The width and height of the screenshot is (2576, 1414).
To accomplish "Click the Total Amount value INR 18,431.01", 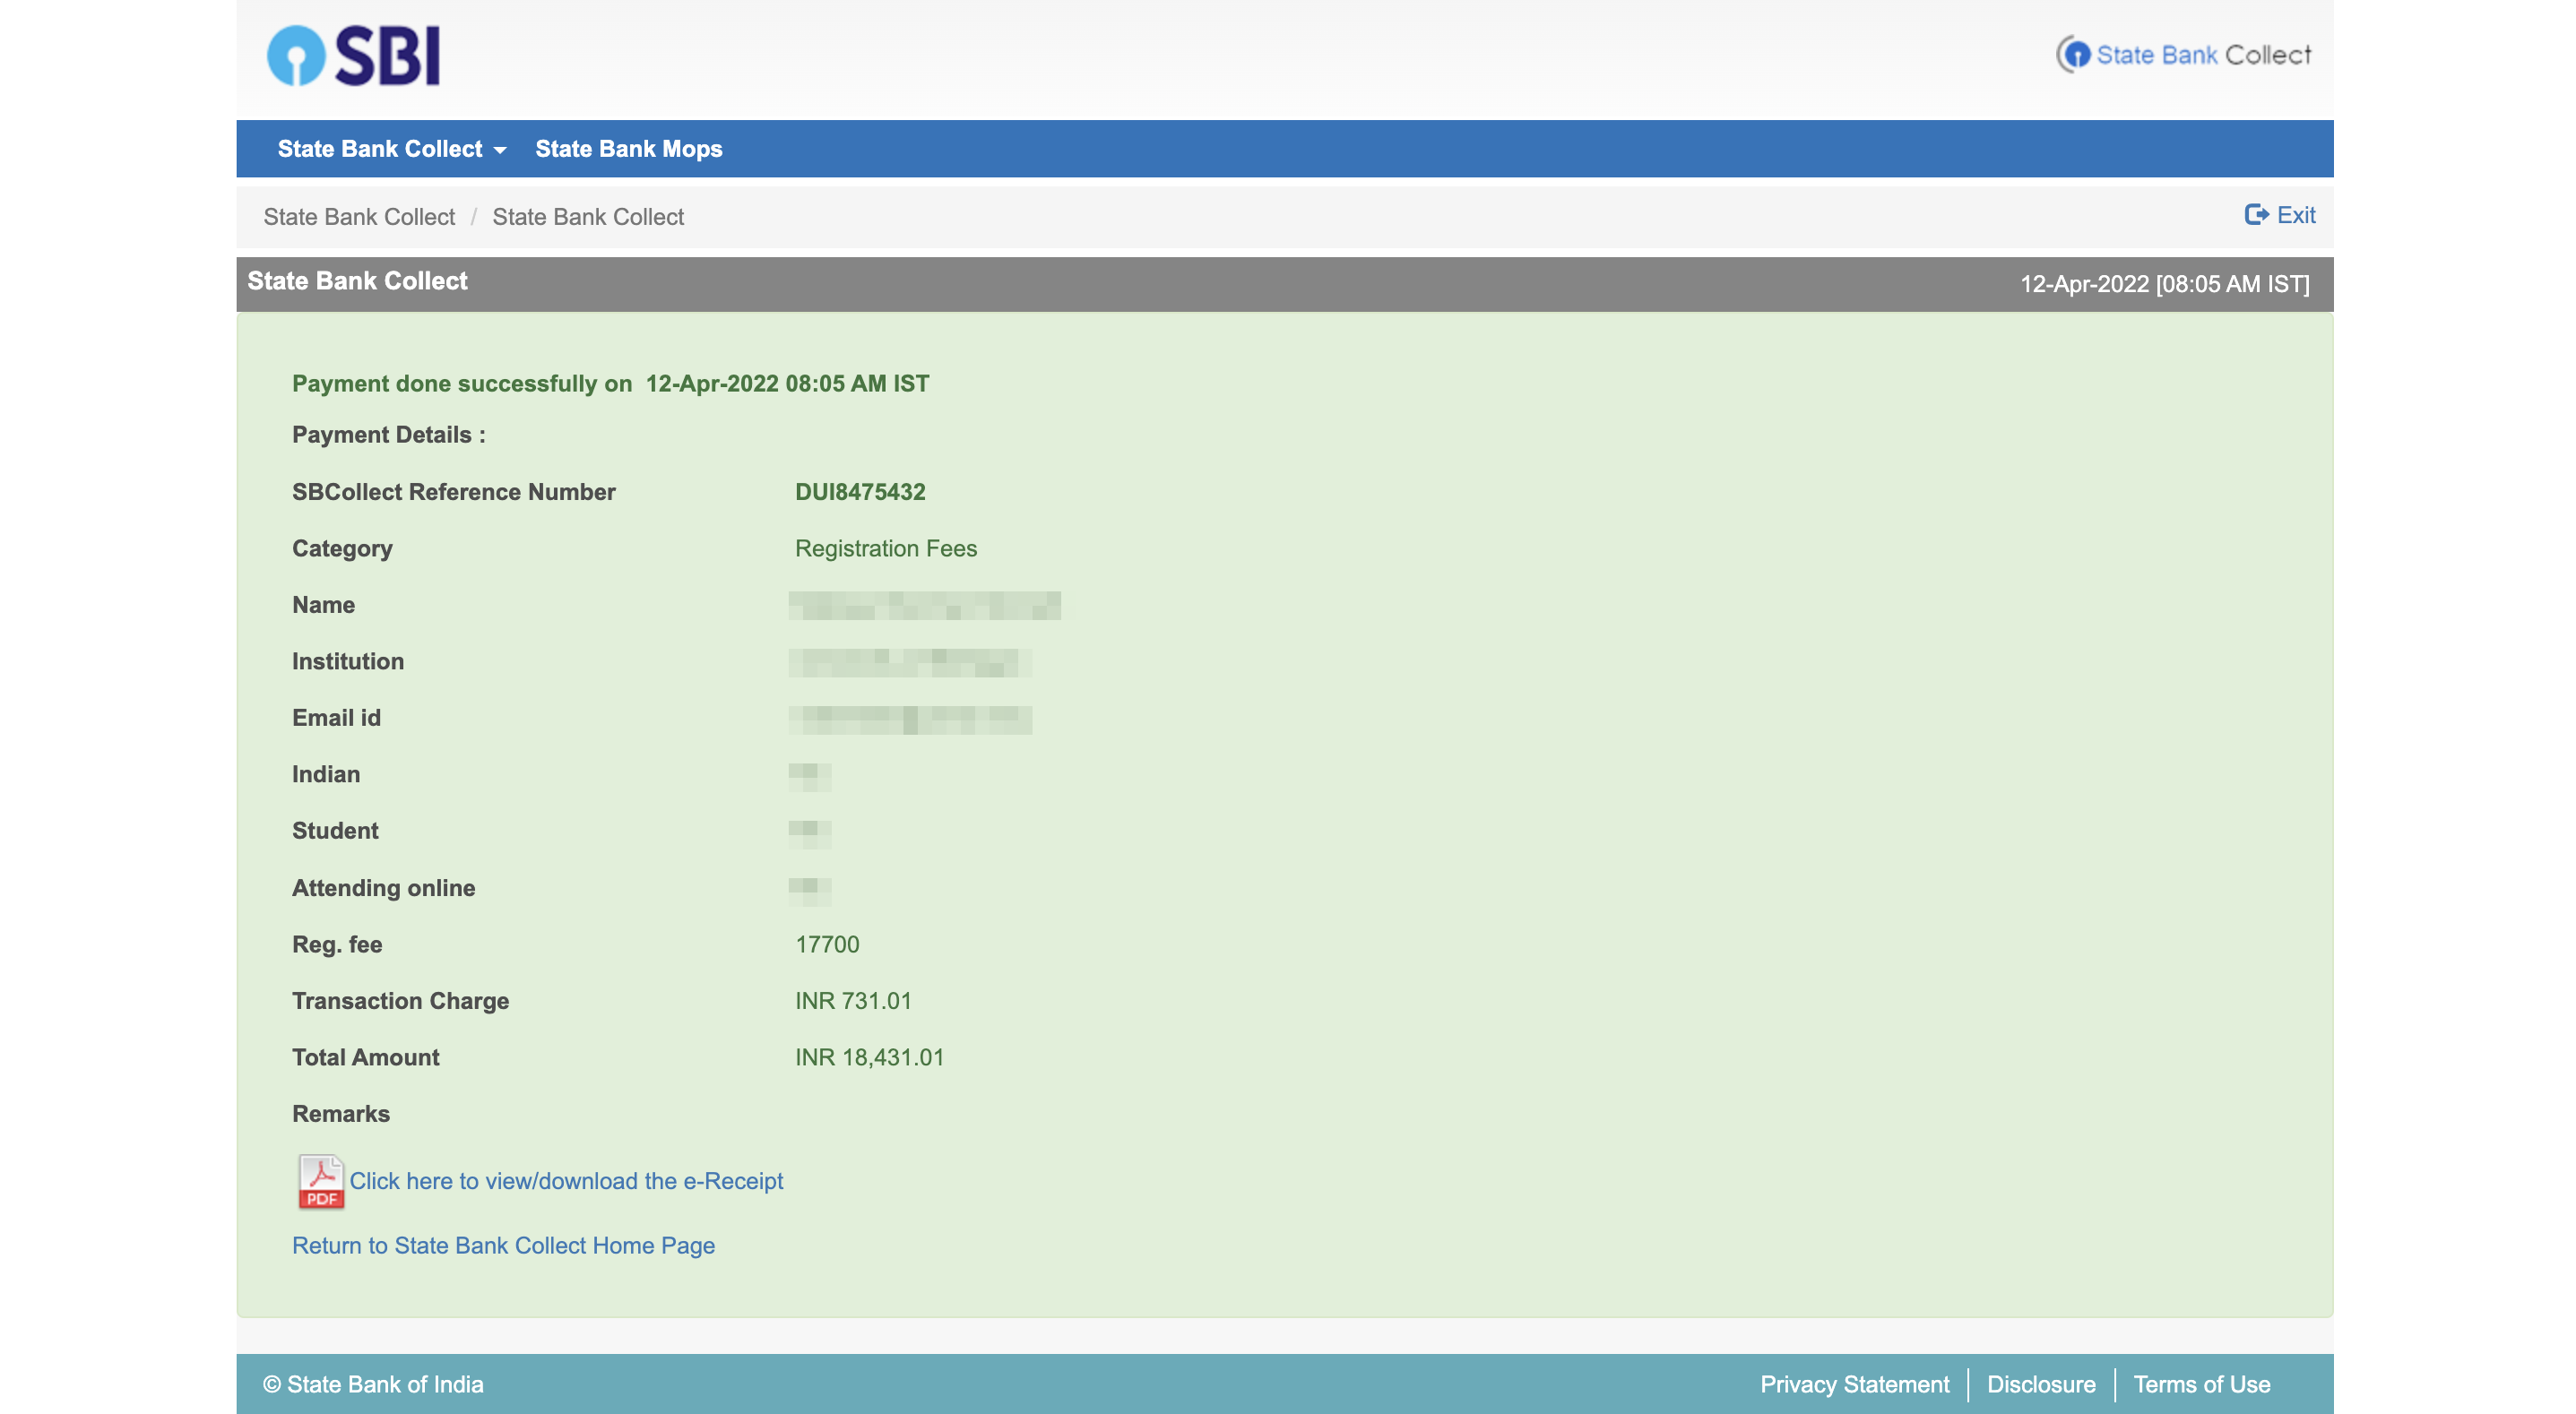I will click(x=868, y=1057).
